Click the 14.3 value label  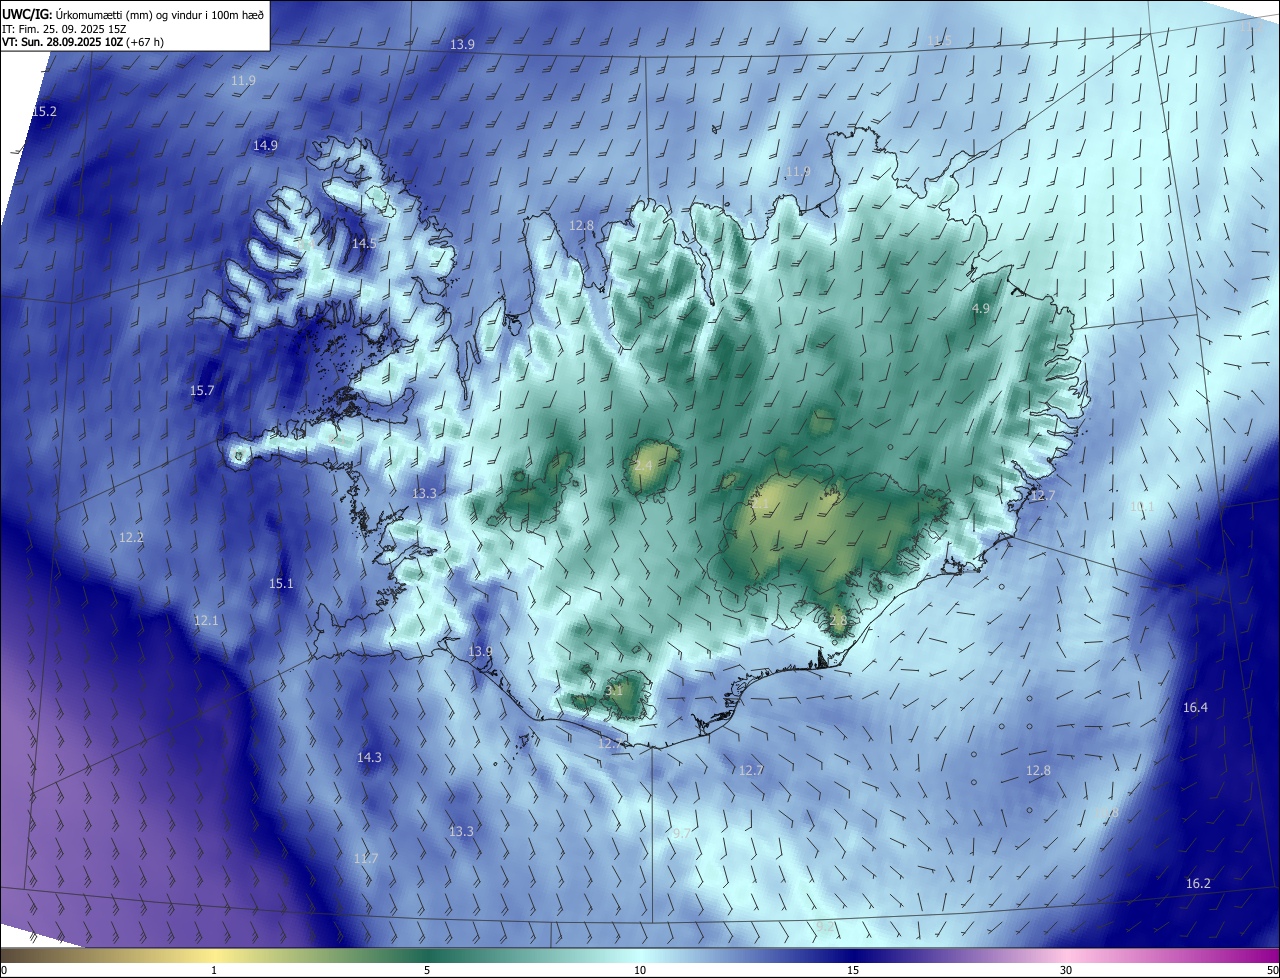(369, 757)
